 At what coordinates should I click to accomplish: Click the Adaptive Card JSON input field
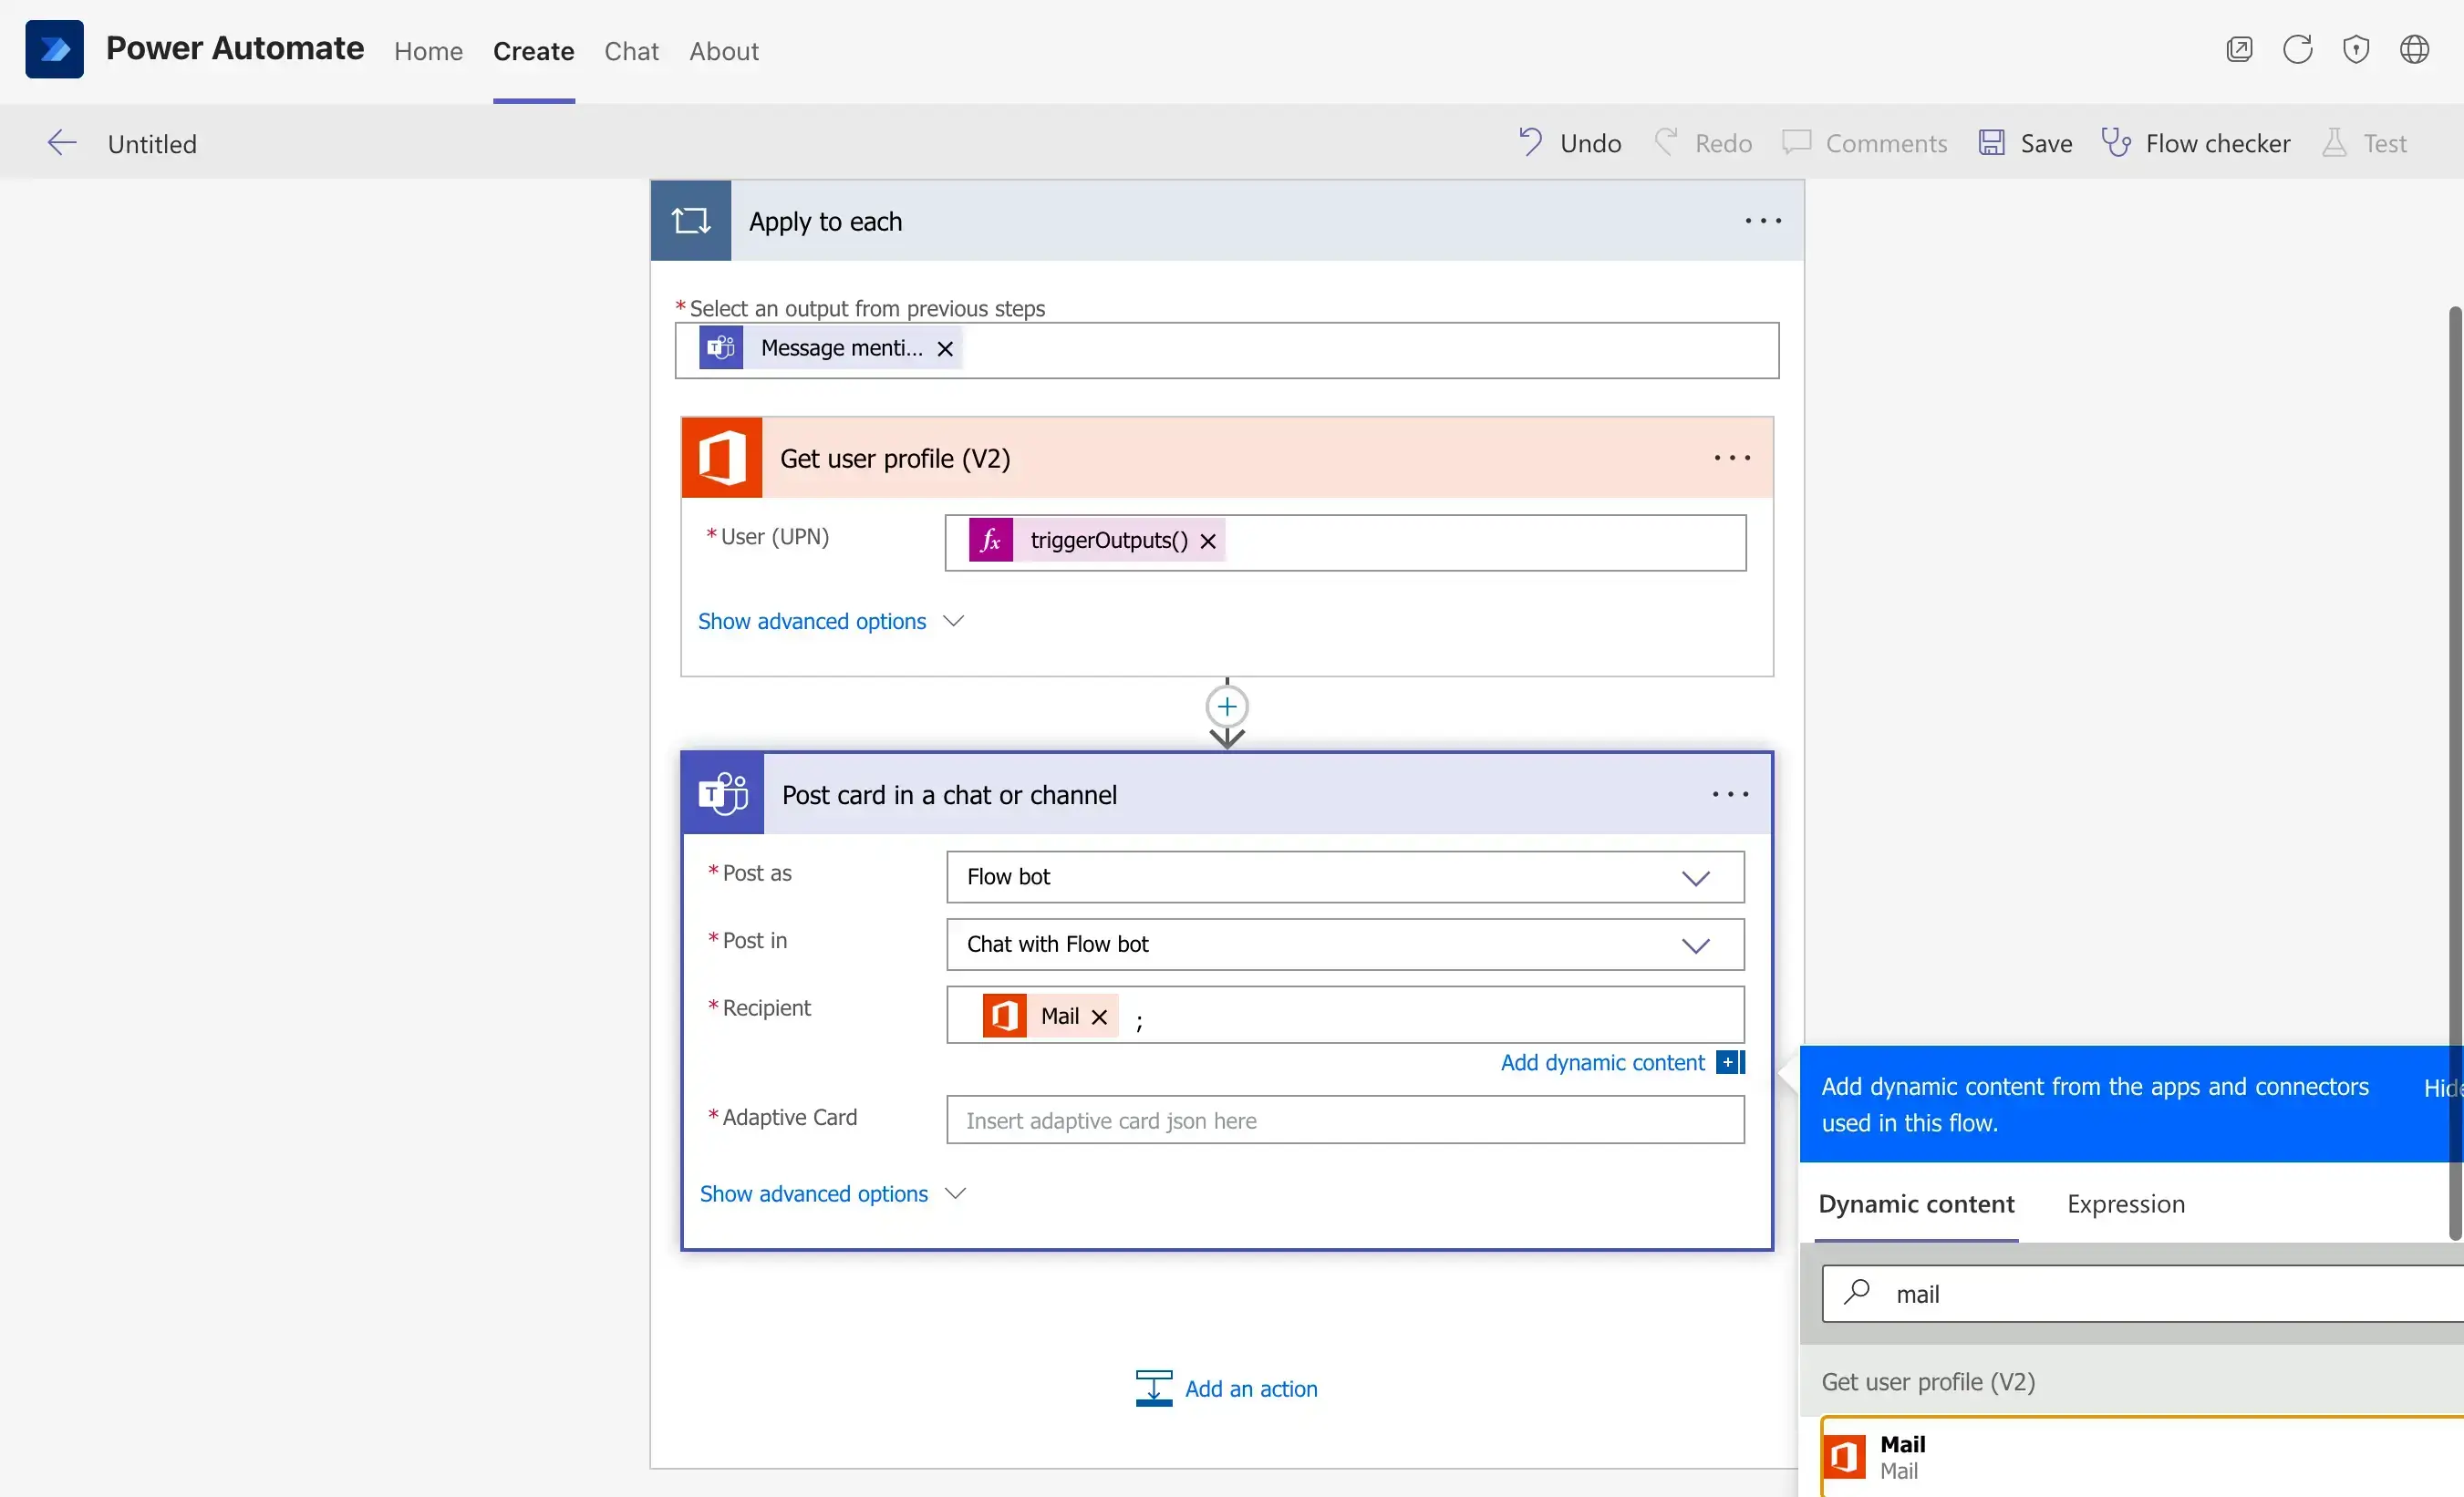(1345, 1119)
